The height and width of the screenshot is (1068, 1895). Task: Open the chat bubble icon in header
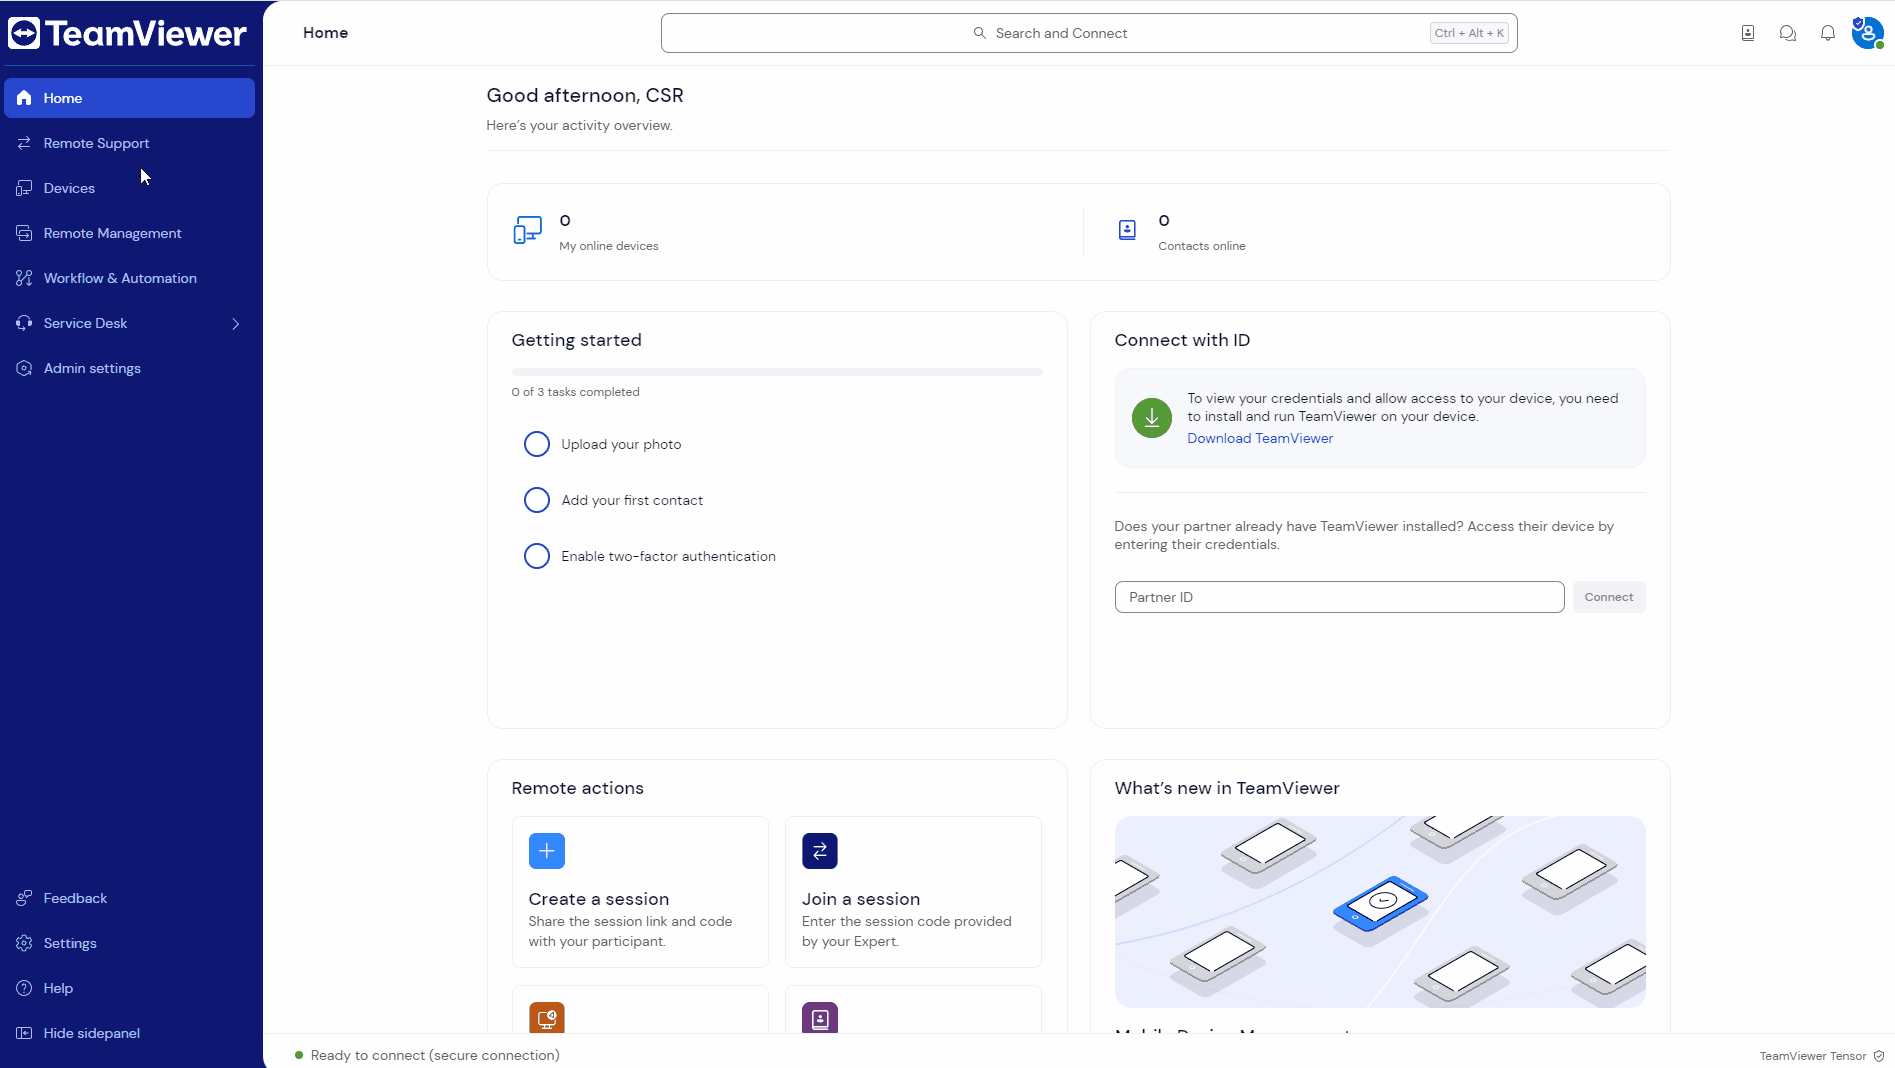(x=1788, y=33)
